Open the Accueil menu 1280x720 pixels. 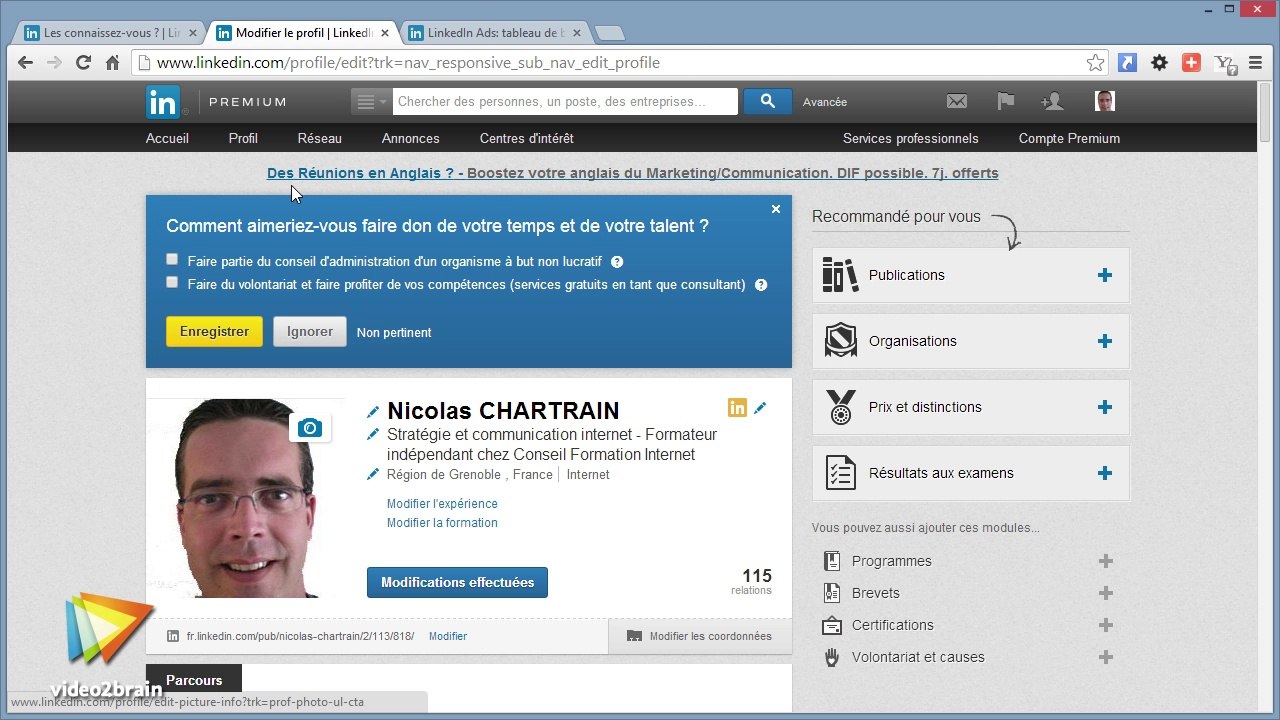coord(167,138)
